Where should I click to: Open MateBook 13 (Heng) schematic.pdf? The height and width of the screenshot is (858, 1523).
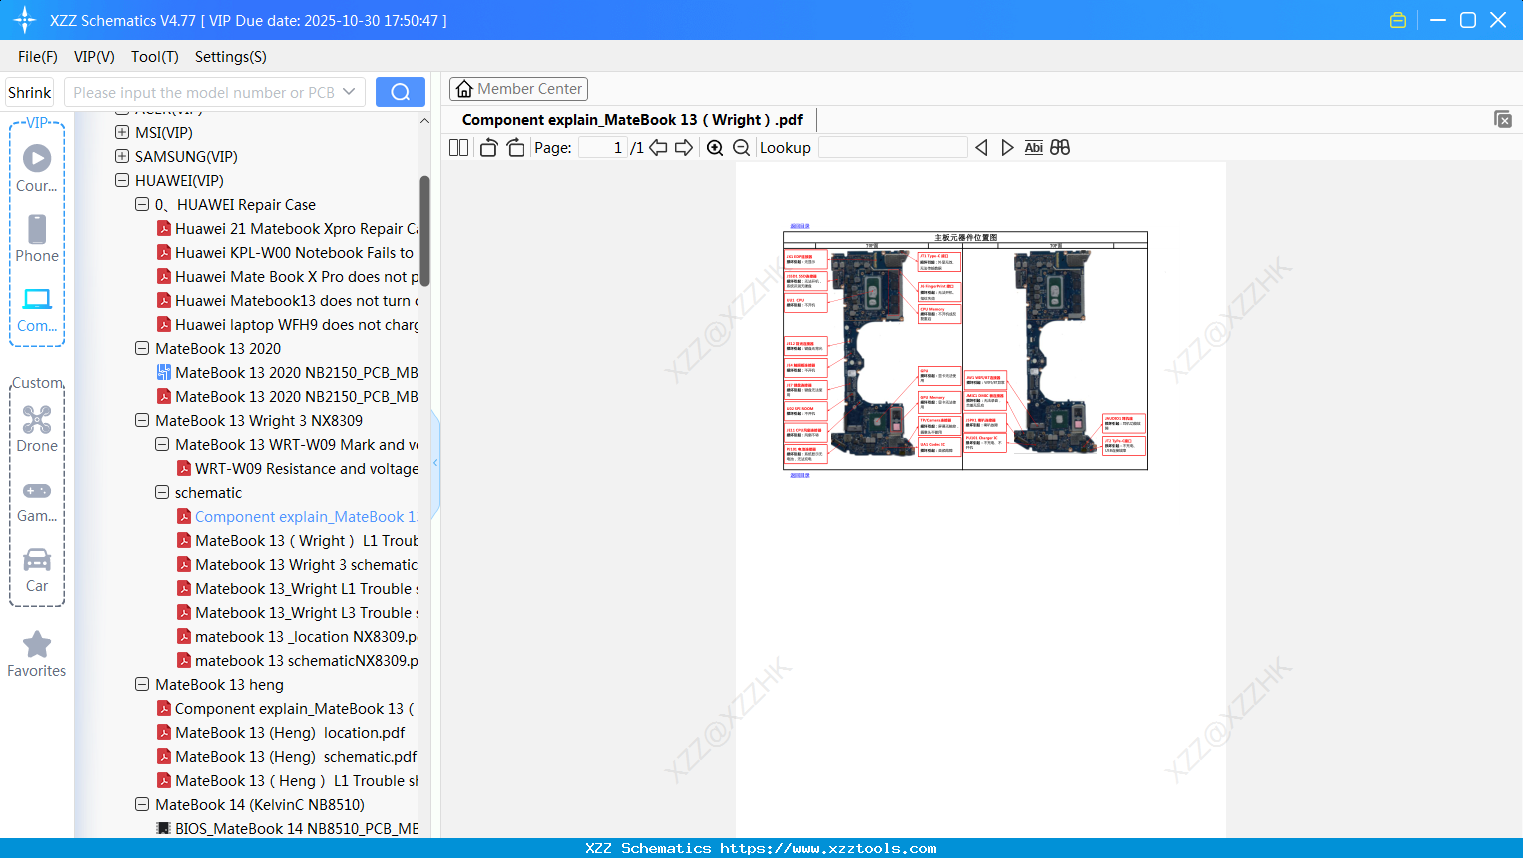click(287, 757)
